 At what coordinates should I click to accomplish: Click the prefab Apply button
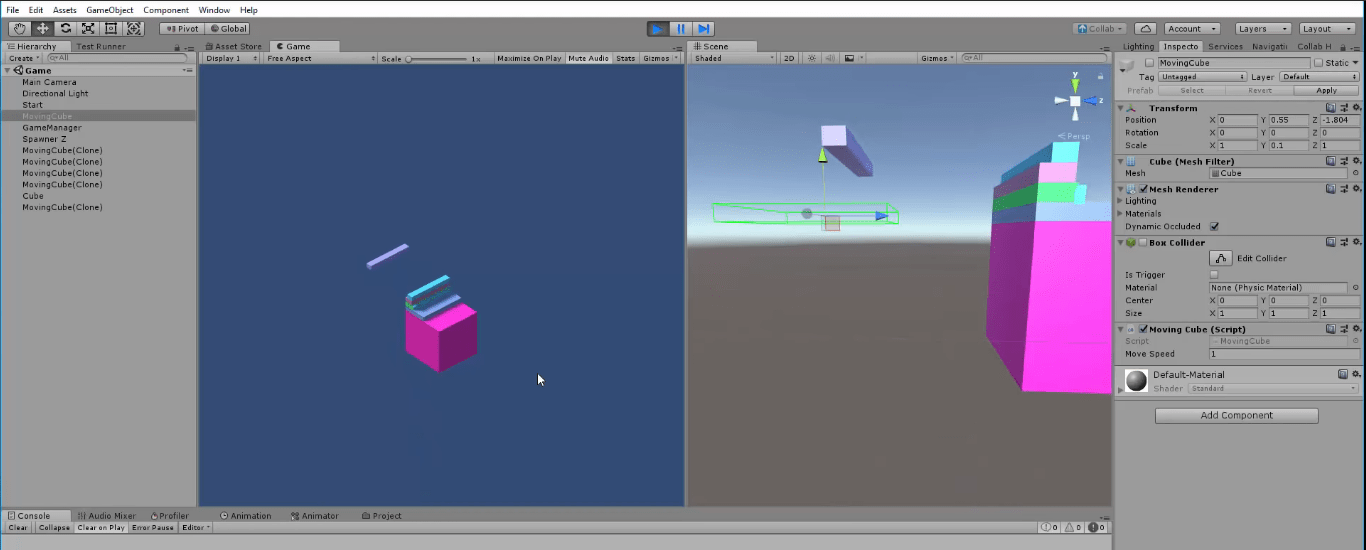click(x=1327, y=90)
